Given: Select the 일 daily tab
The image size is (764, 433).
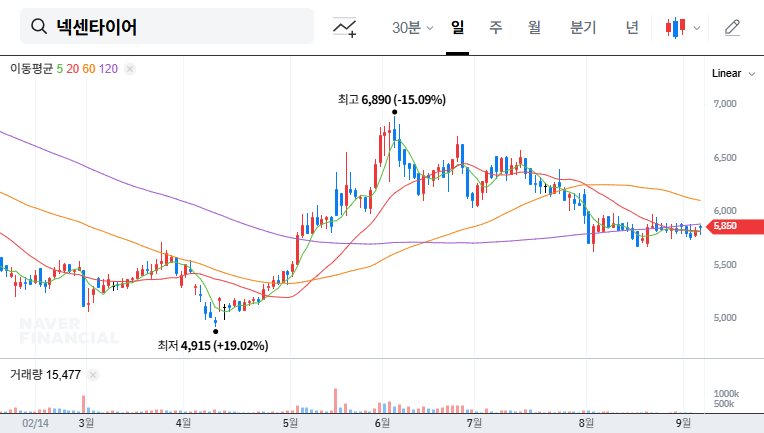Looking at the screenshot, I should click(x=458, y=27).
